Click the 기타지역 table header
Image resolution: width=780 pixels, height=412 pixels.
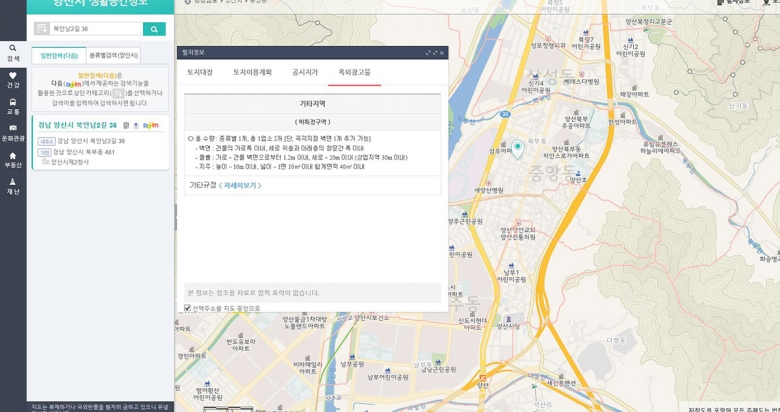click(x=312, y=104)
